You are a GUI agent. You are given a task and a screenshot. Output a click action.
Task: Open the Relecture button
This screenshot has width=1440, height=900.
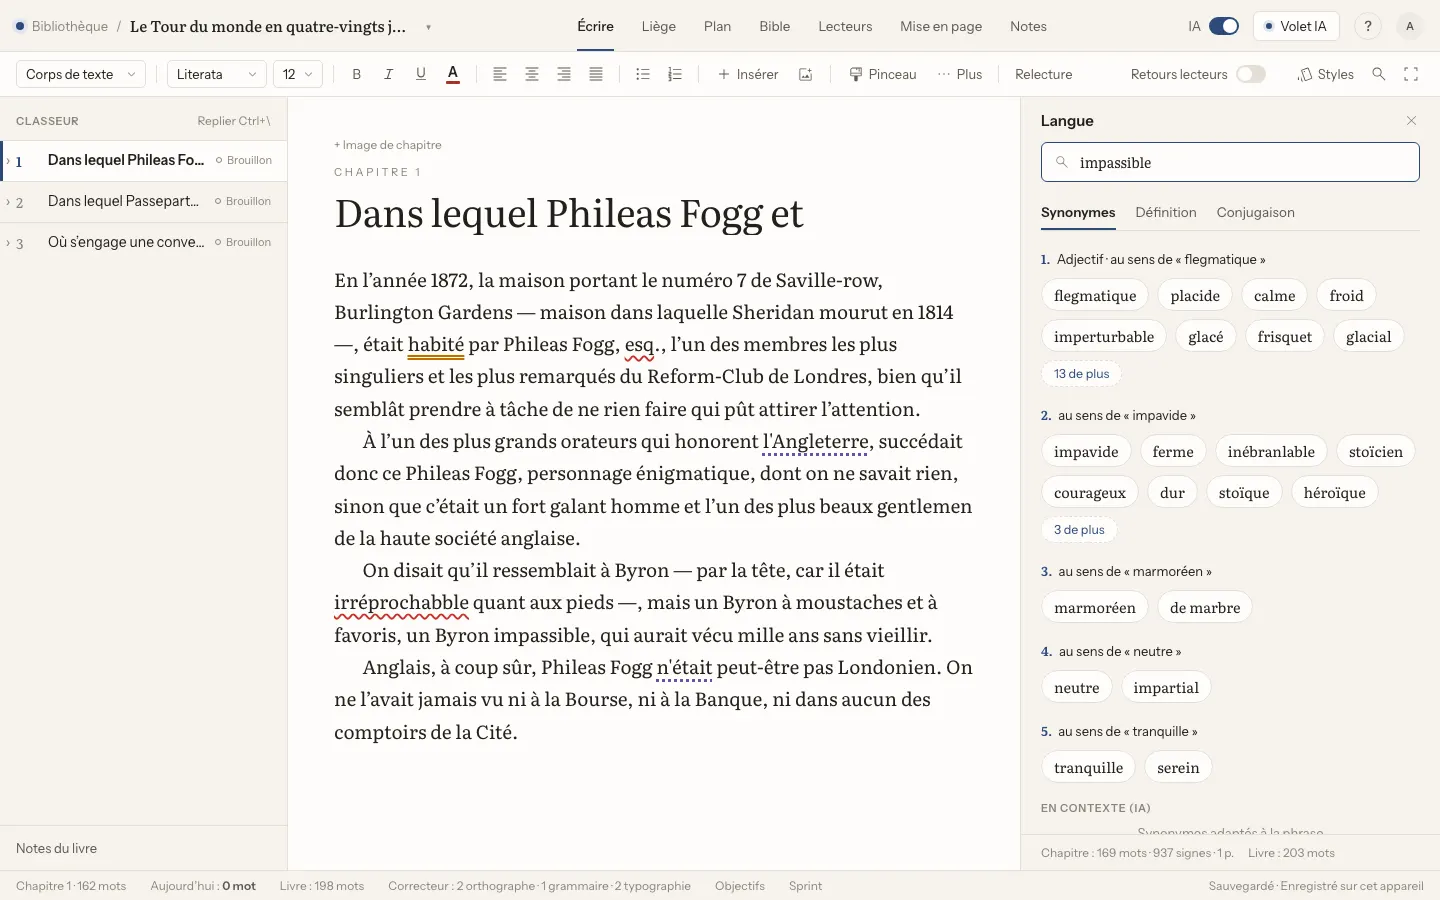click(x=1043, y=74)
